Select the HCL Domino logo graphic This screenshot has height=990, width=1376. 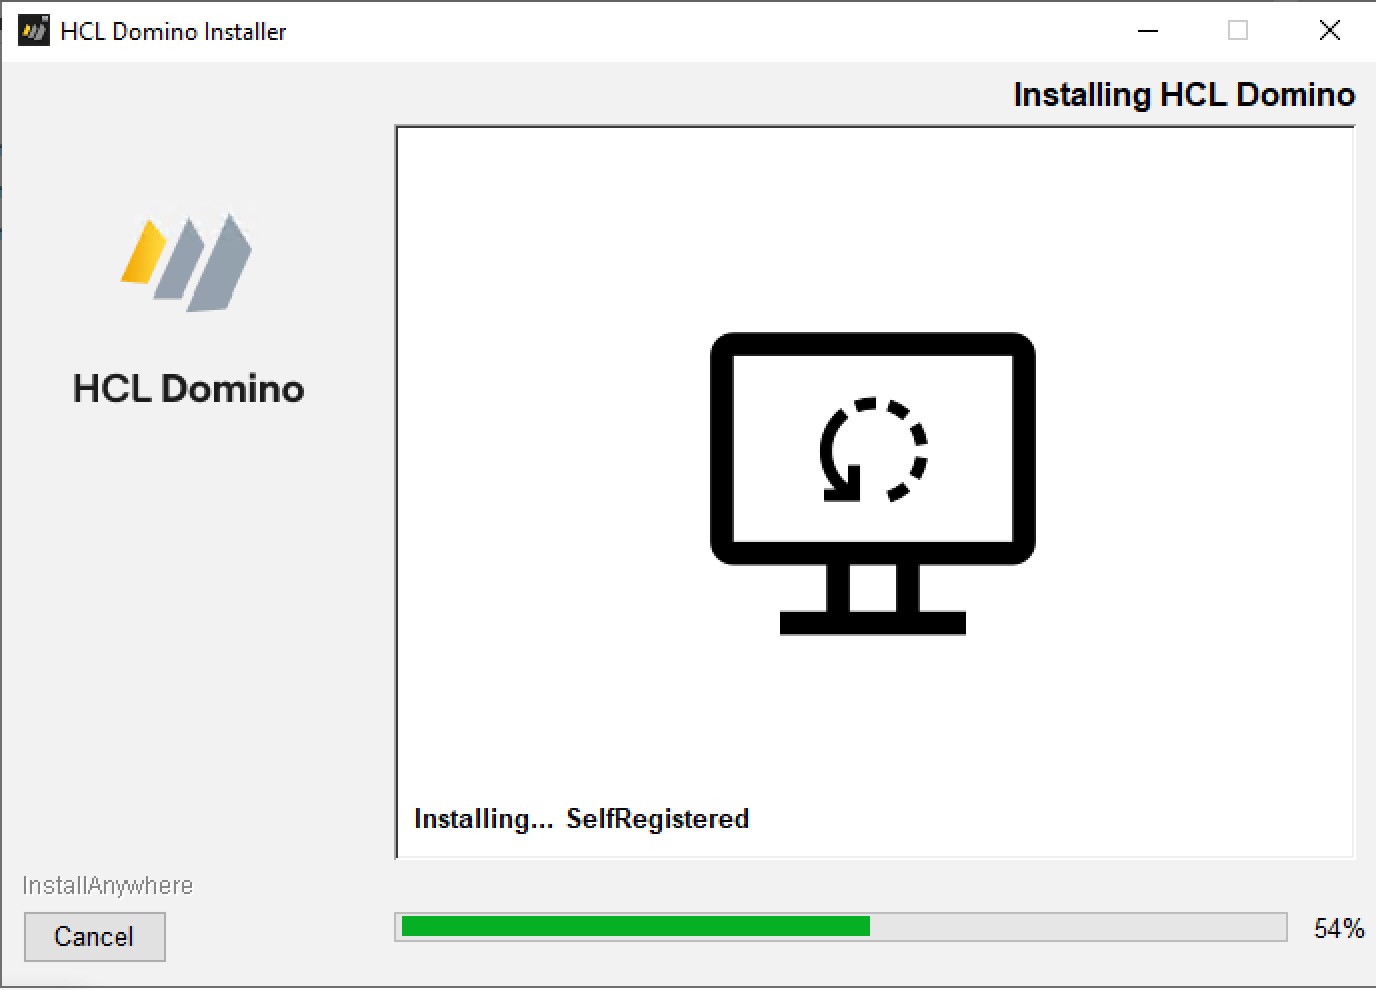point(187,262)
